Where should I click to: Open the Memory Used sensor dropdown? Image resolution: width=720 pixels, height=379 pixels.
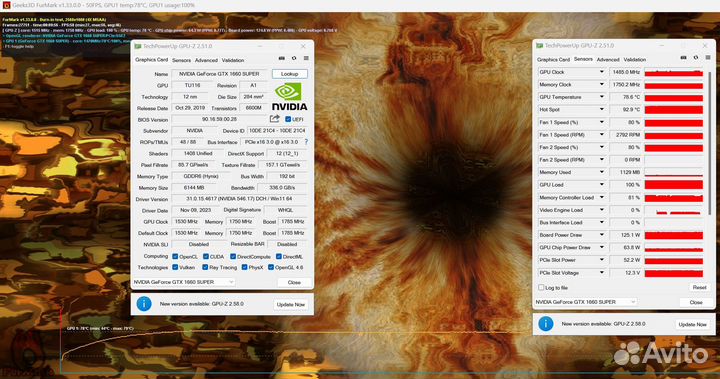tap(602, 172)
